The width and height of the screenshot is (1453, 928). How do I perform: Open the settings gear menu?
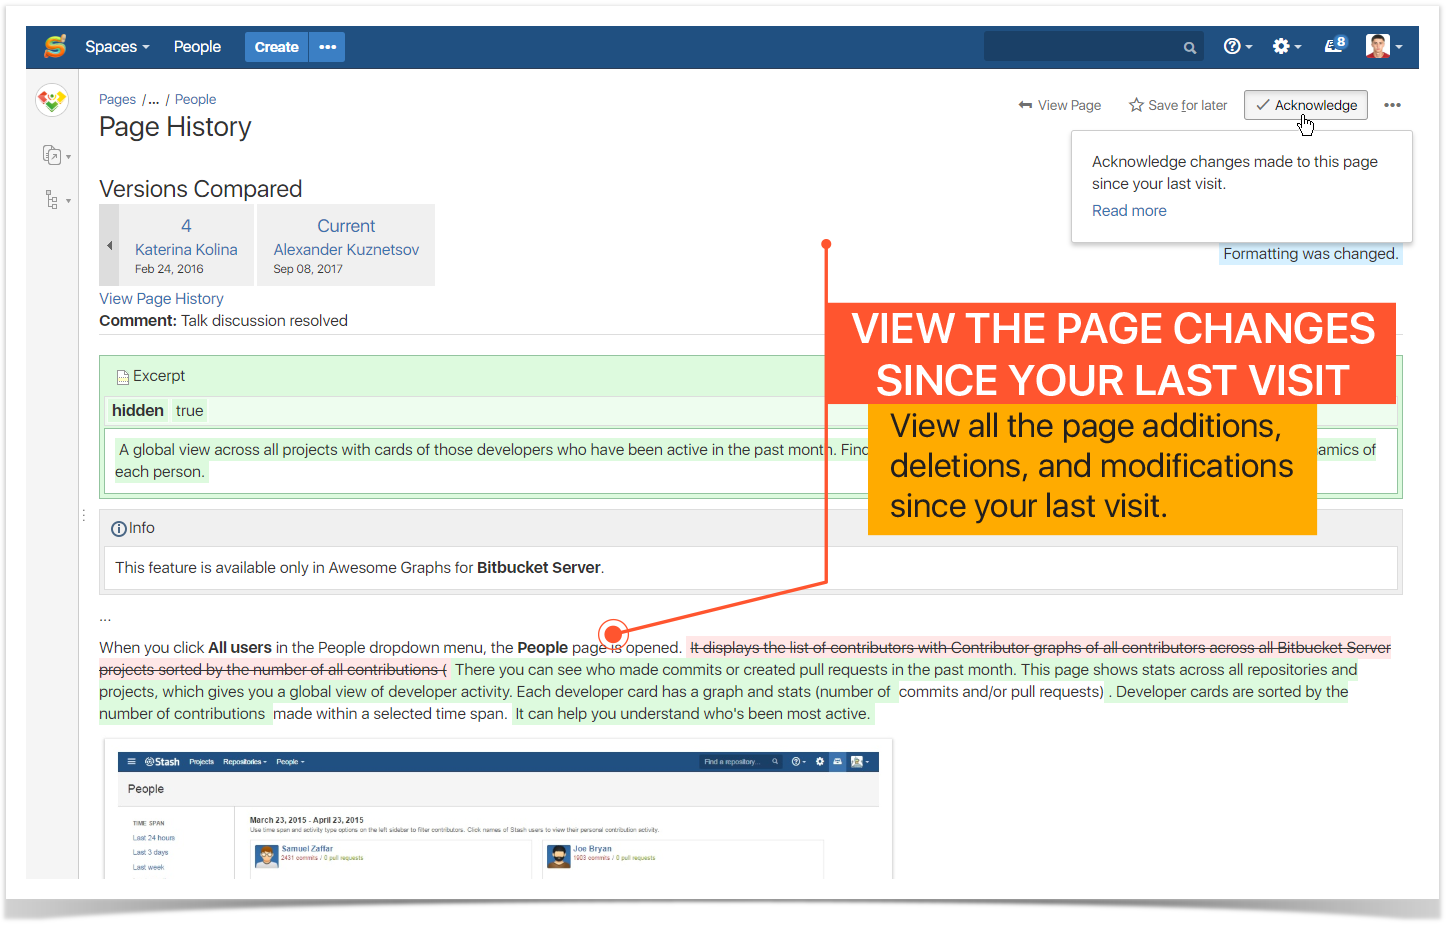1286,46
